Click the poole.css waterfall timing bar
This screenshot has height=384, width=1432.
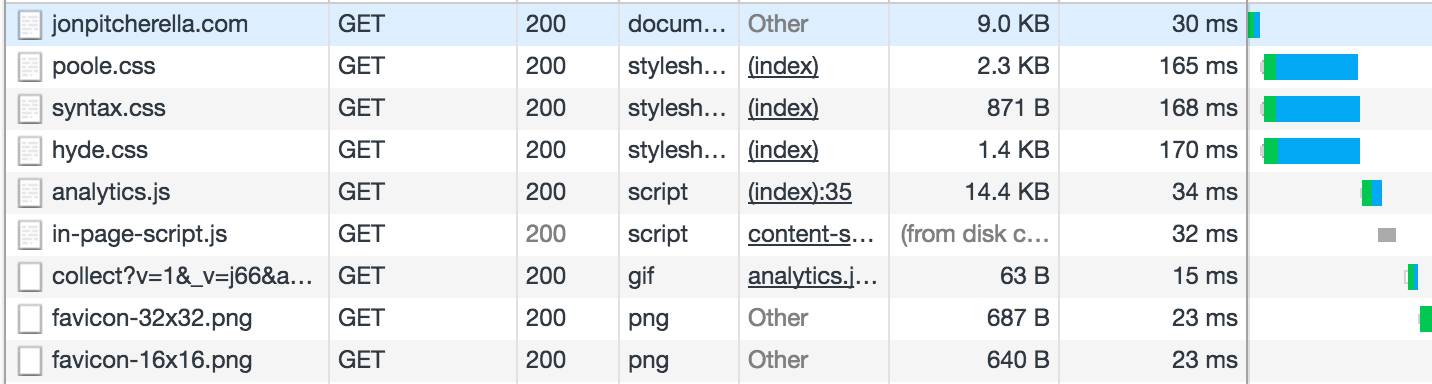1311,67
